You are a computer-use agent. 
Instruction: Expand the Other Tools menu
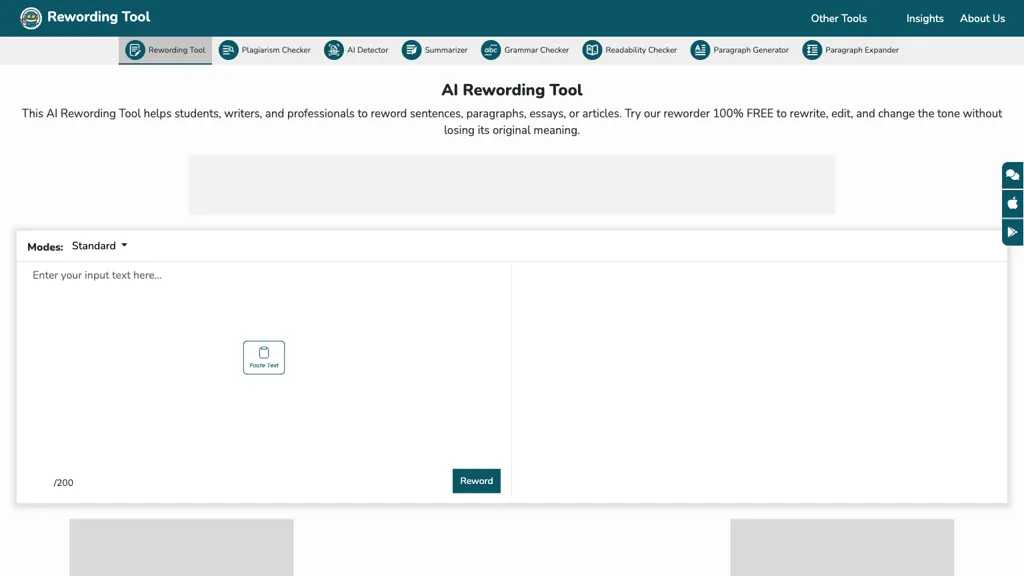click(838, 18)
